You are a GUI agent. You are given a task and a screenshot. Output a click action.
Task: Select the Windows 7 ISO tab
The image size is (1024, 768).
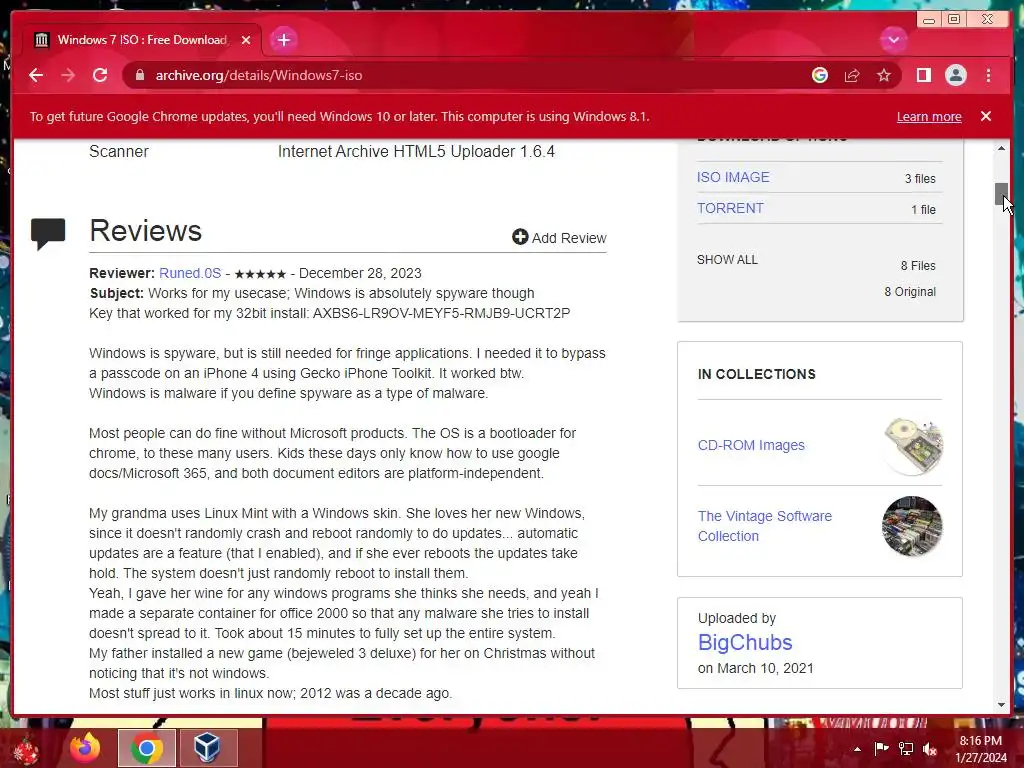point(142,40)
